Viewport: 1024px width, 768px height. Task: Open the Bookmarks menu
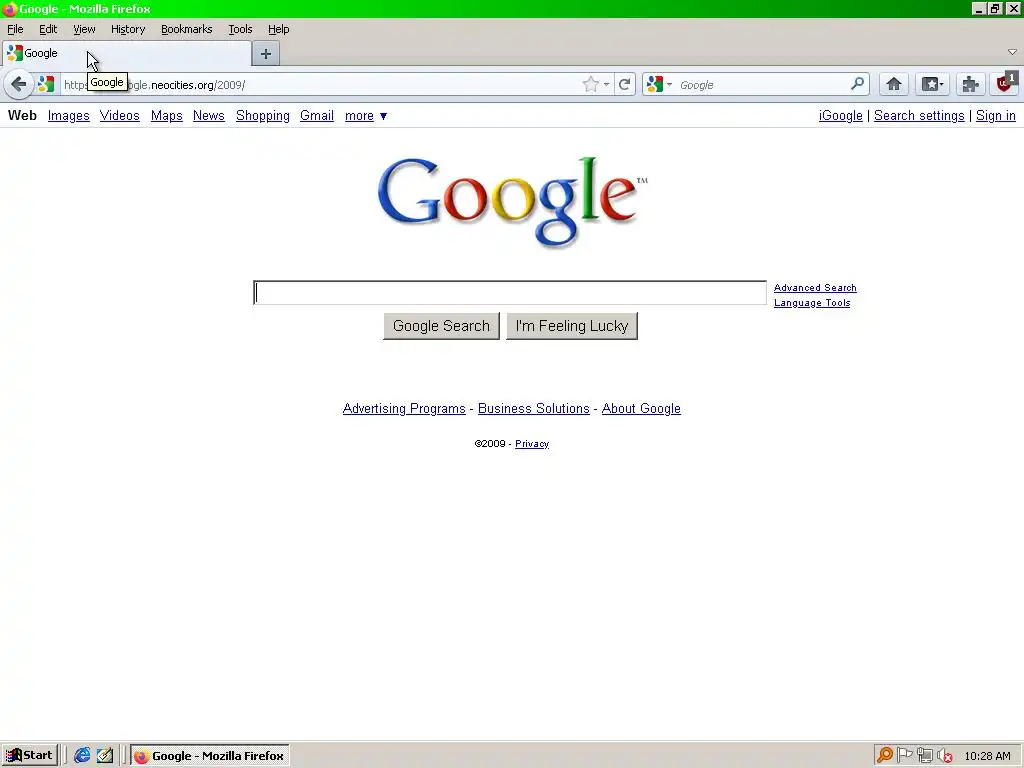(187, 29)
